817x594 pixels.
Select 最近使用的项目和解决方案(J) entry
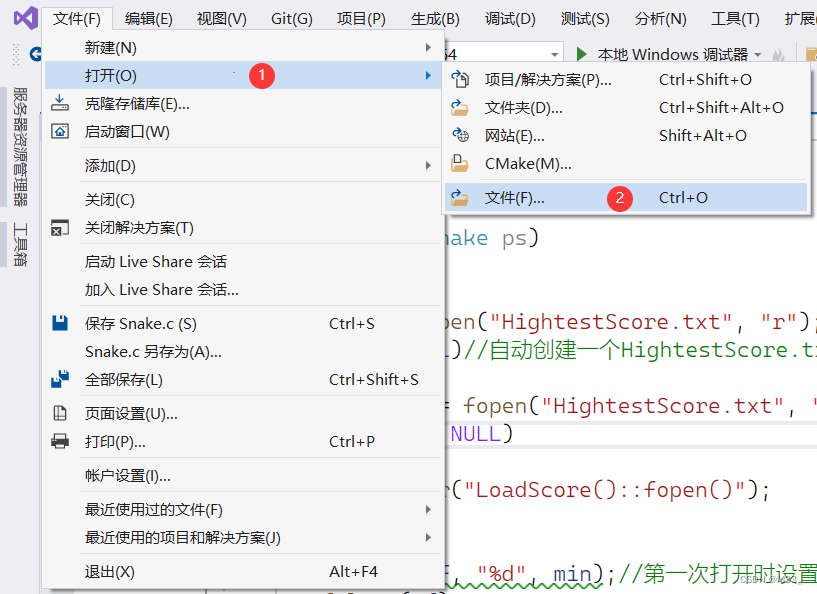click(243, 537)
